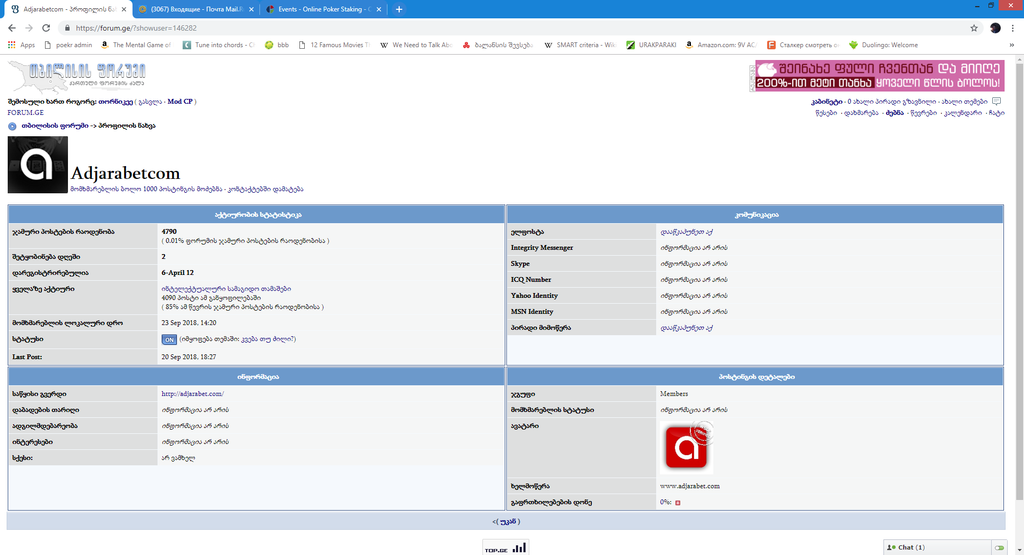
Task: Open Mod CP link
Action: (180, 102)
